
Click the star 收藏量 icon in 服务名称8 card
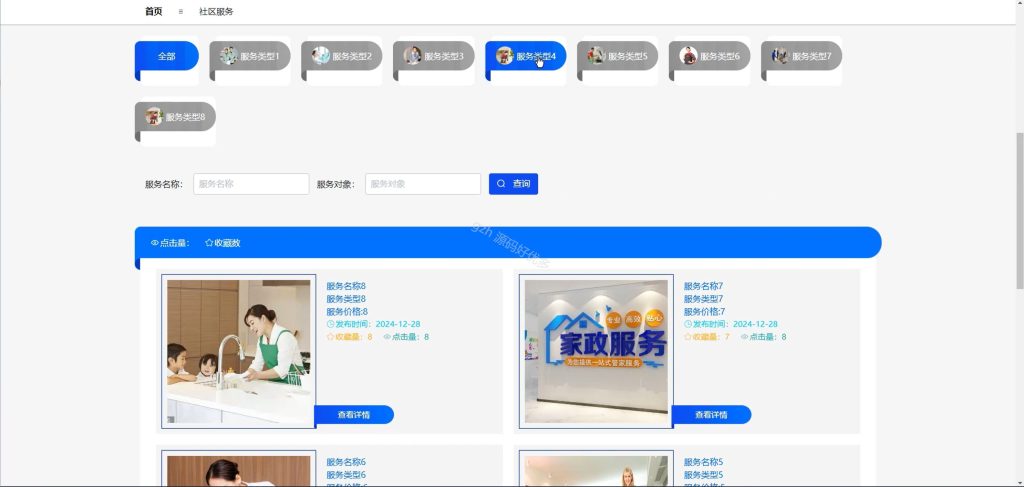[x=330, y=337]
